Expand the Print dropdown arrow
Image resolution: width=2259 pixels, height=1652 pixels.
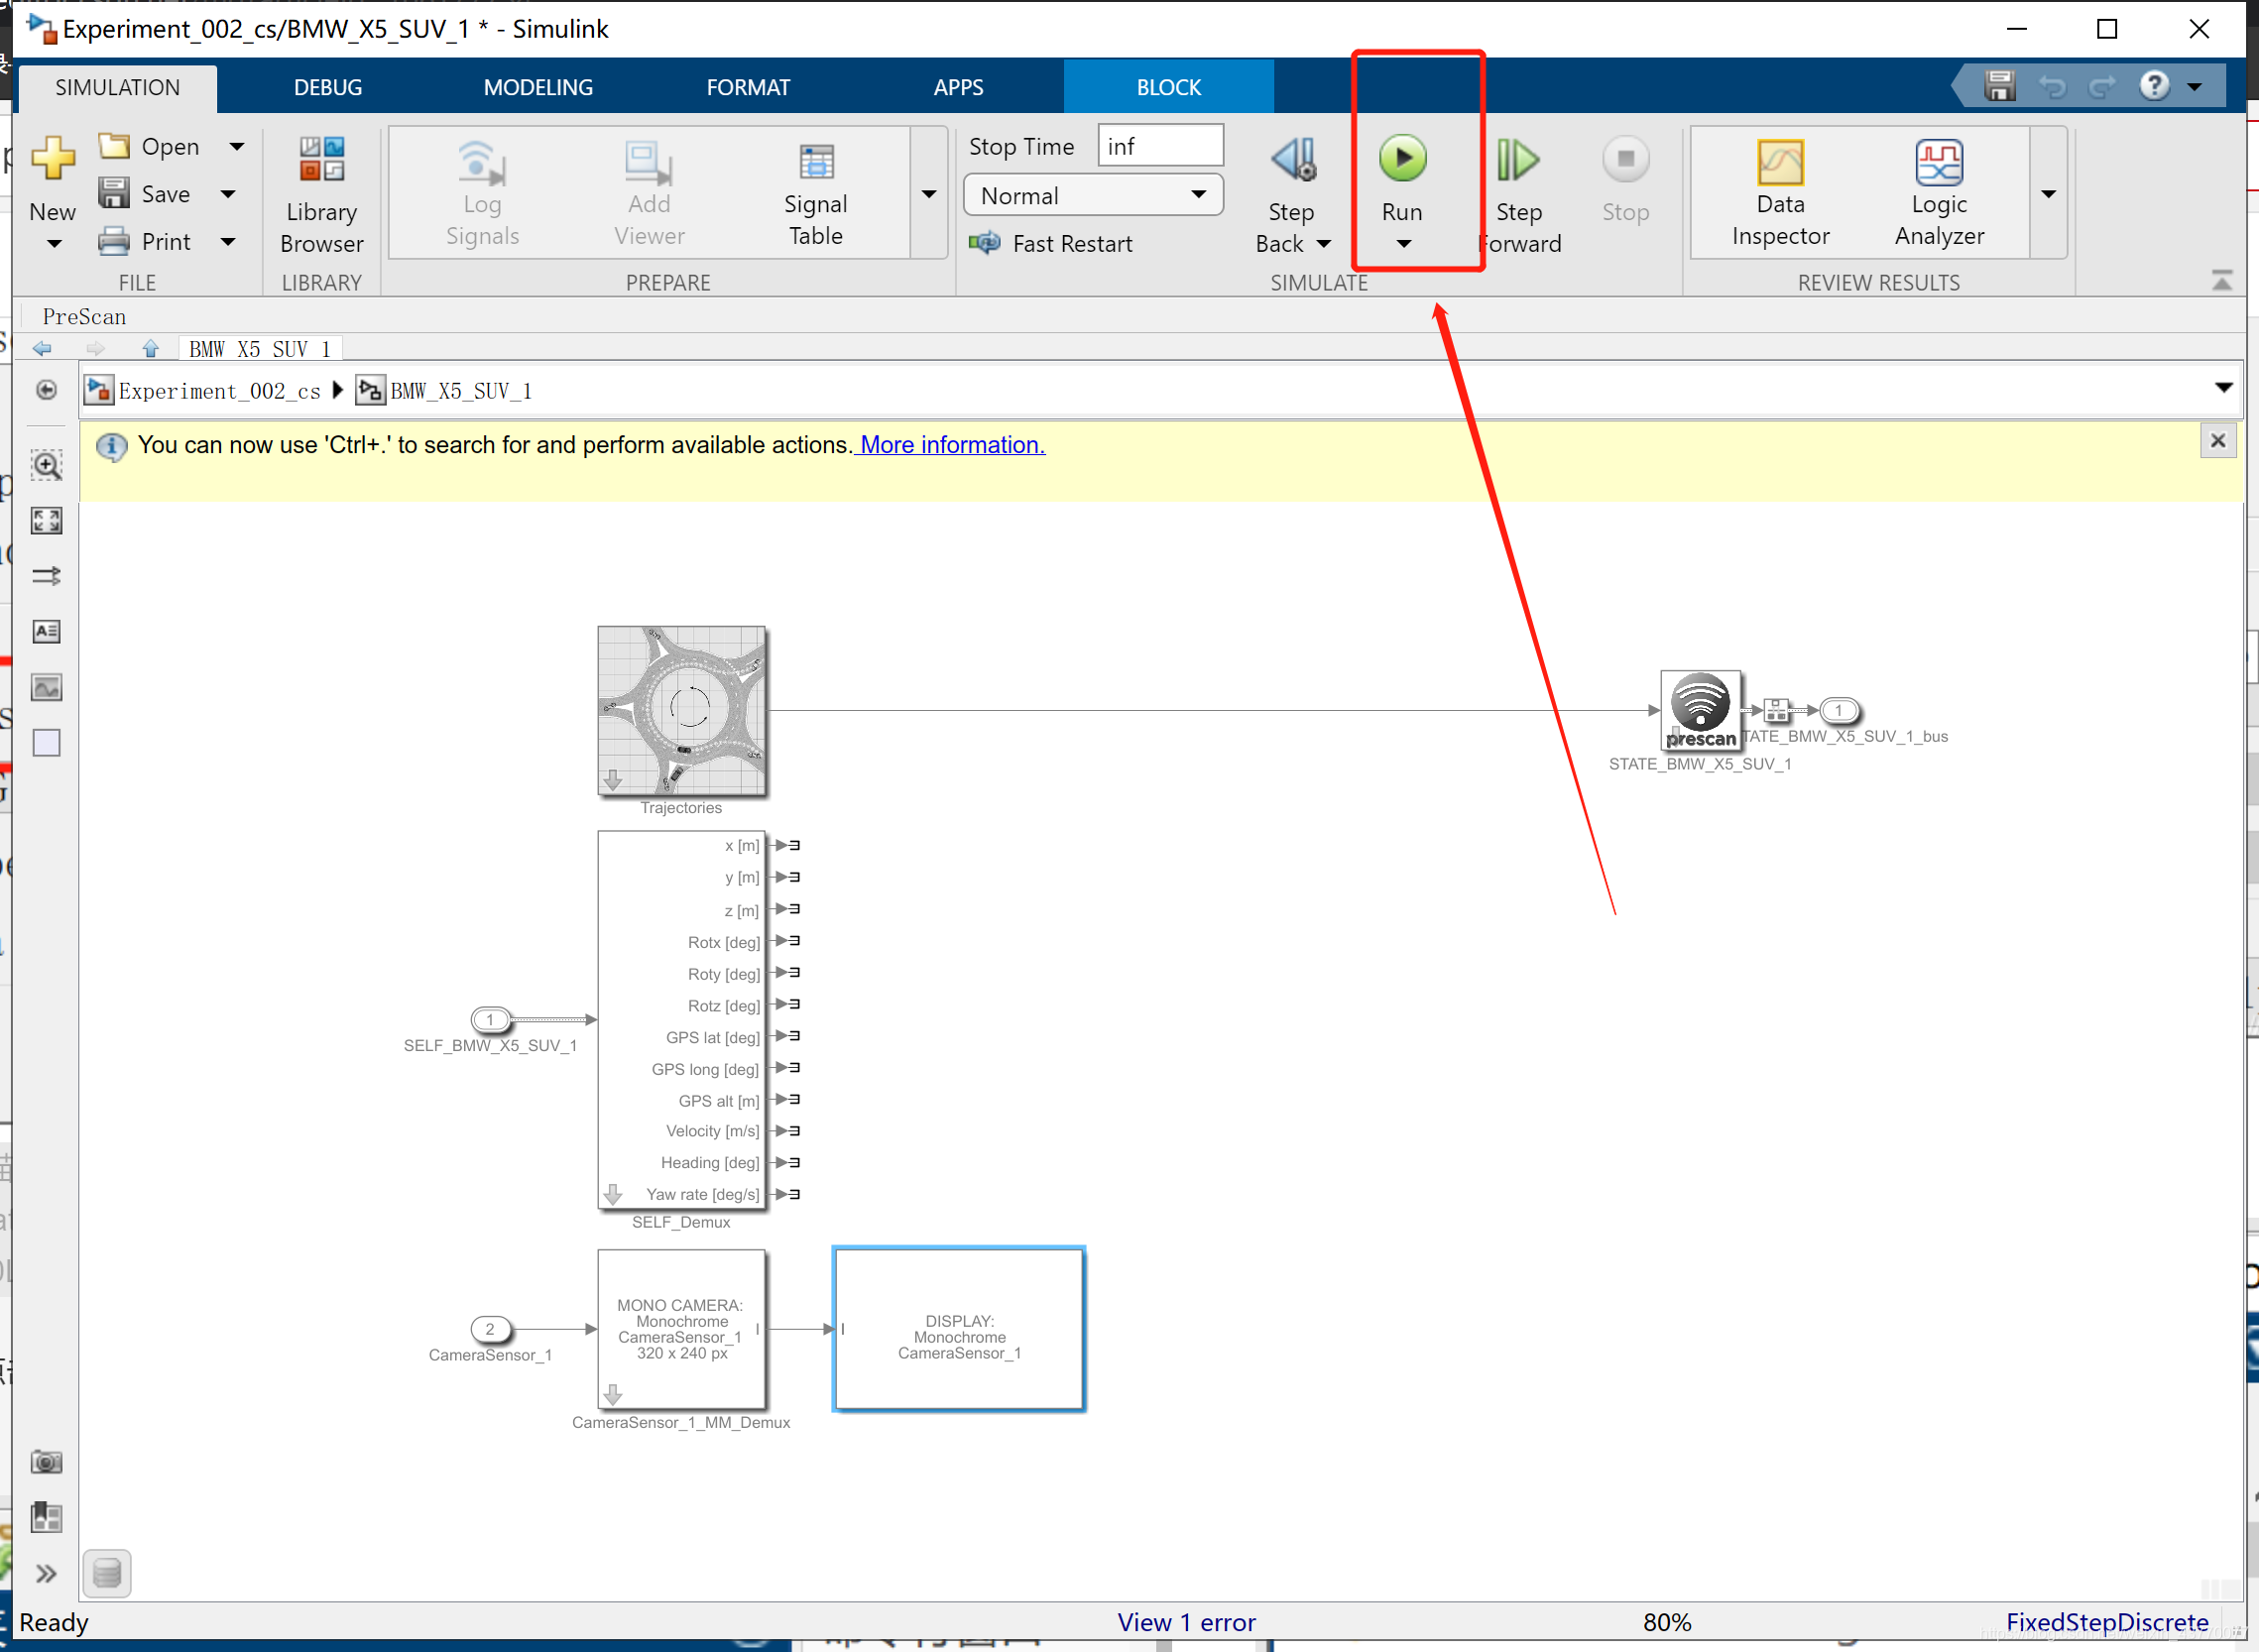(227, 241)
